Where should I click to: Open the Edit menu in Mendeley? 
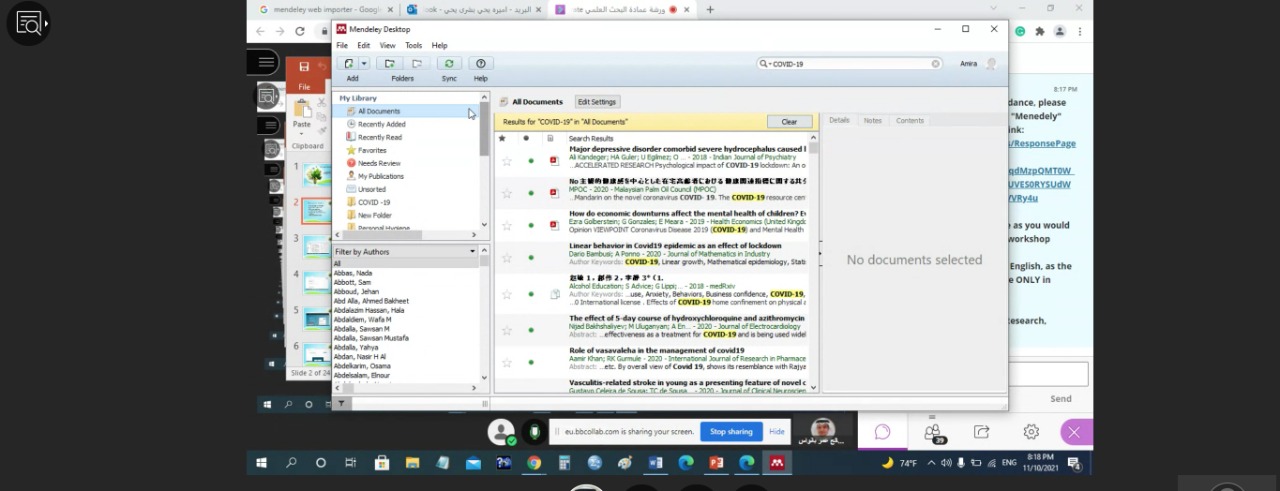tap(364, 45)
